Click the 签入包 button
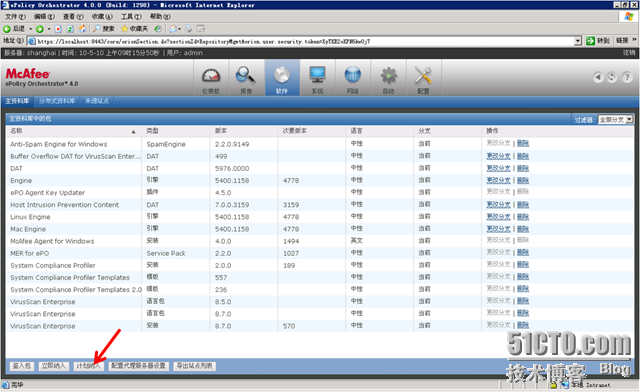The image size is (640, 392). tap(22, 366)
